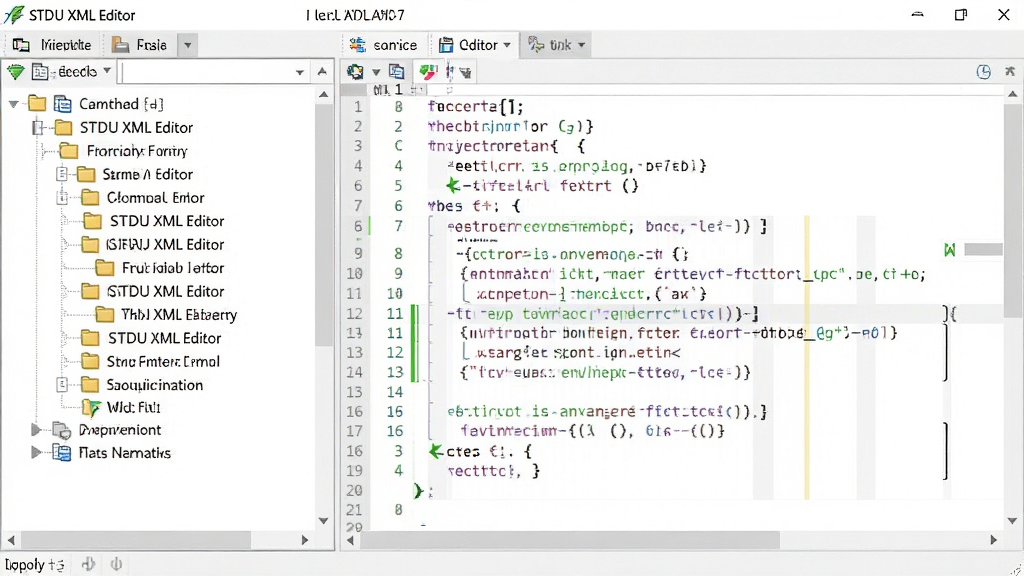Click the "Frsia" folder toolbar button

[x=139, y=45]
